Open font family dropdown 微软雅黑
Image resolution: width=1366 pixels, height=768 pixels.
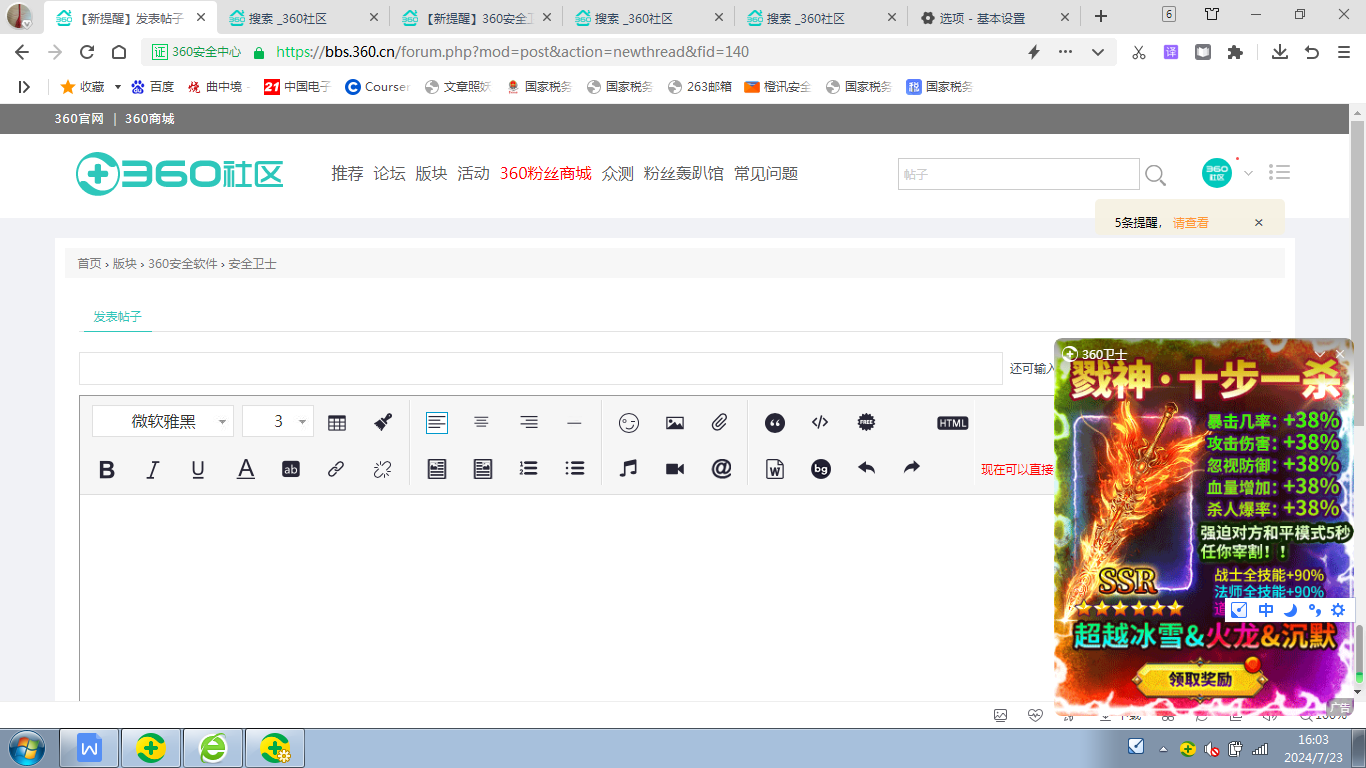point(163,422)
